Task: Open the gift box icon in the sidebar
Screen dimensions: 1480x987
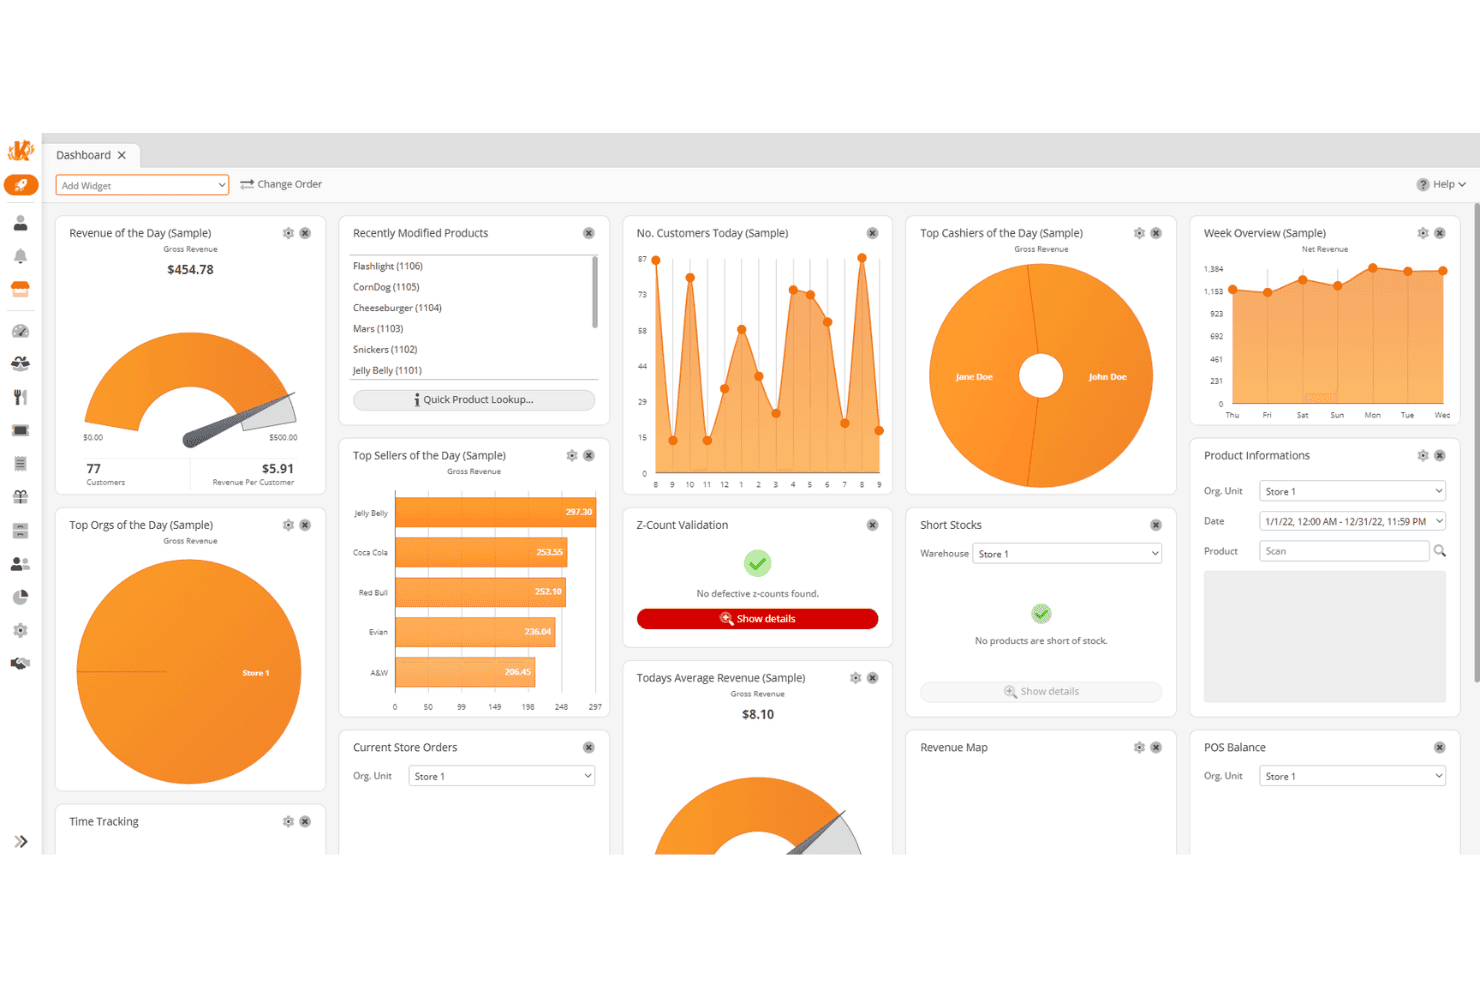Action: 20,497
